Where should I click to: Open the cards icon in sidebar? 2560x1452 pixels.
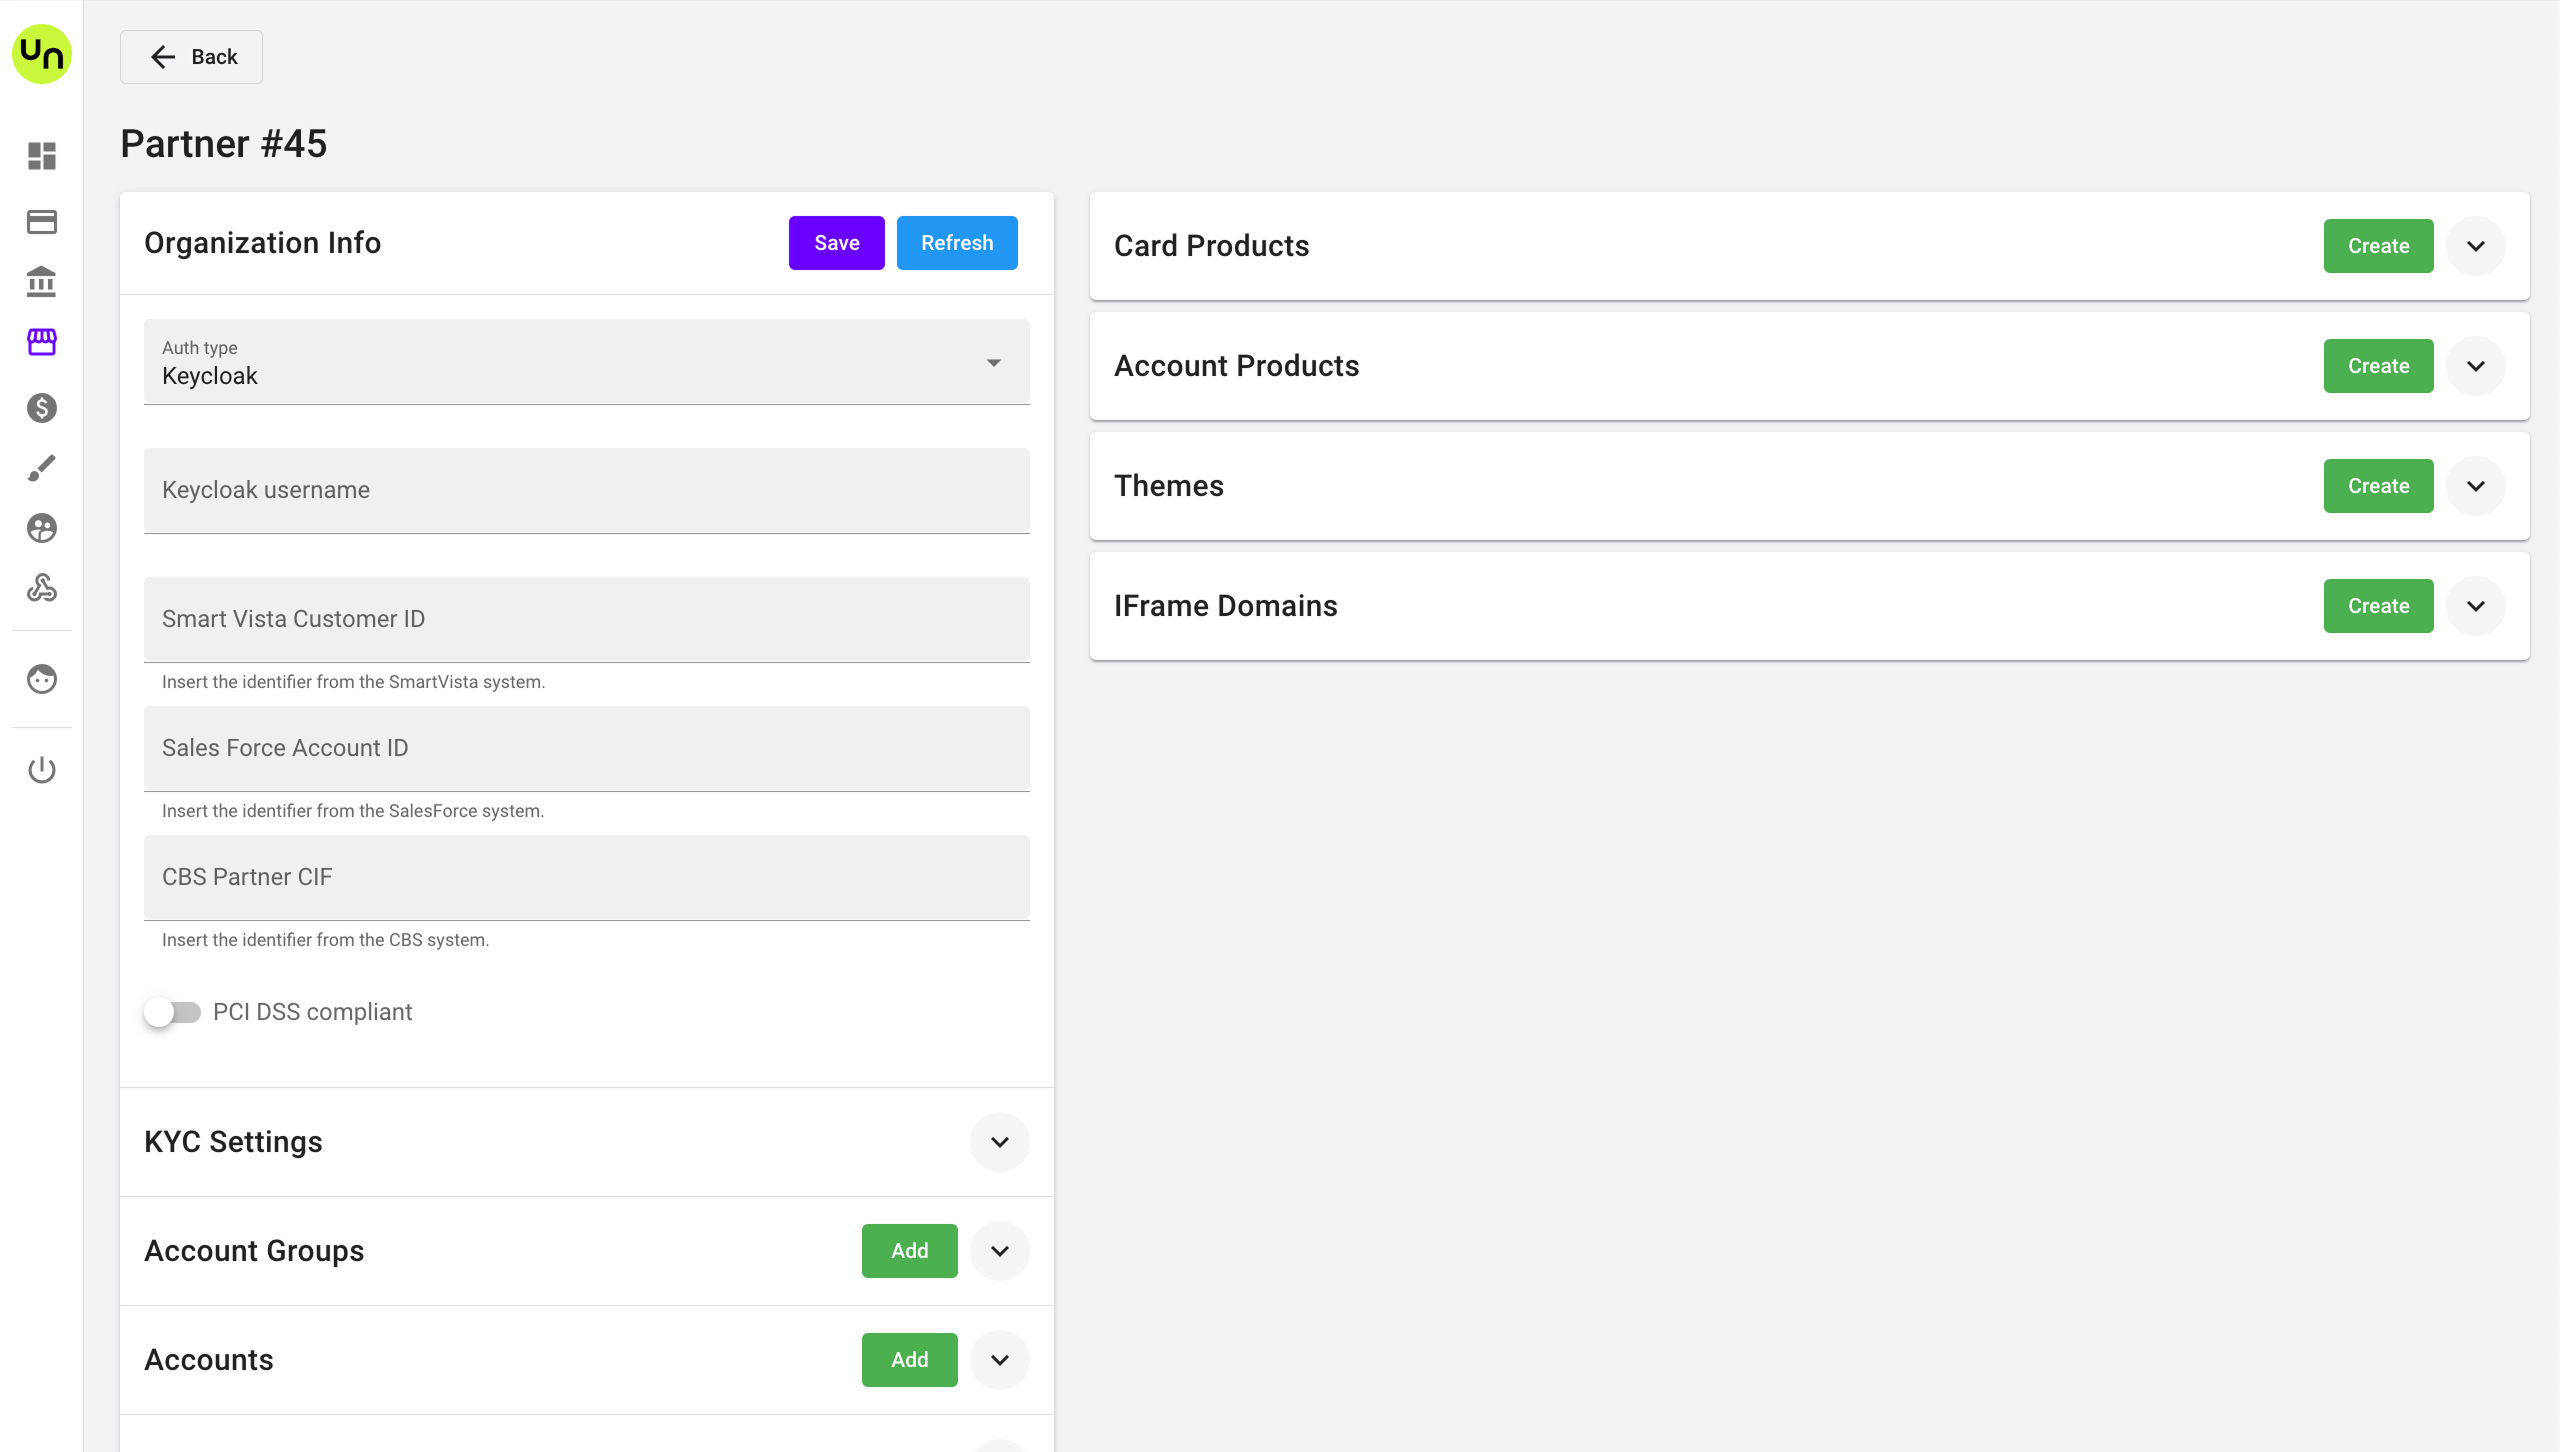(42, 222)
